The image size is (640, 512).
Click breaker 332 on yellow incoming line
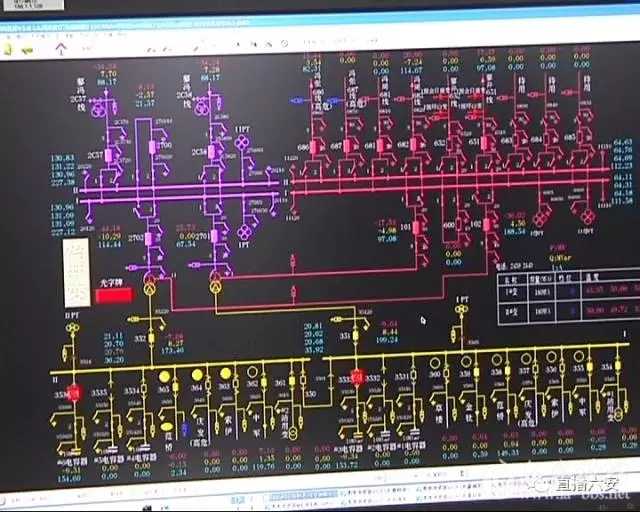pos(152,338)
